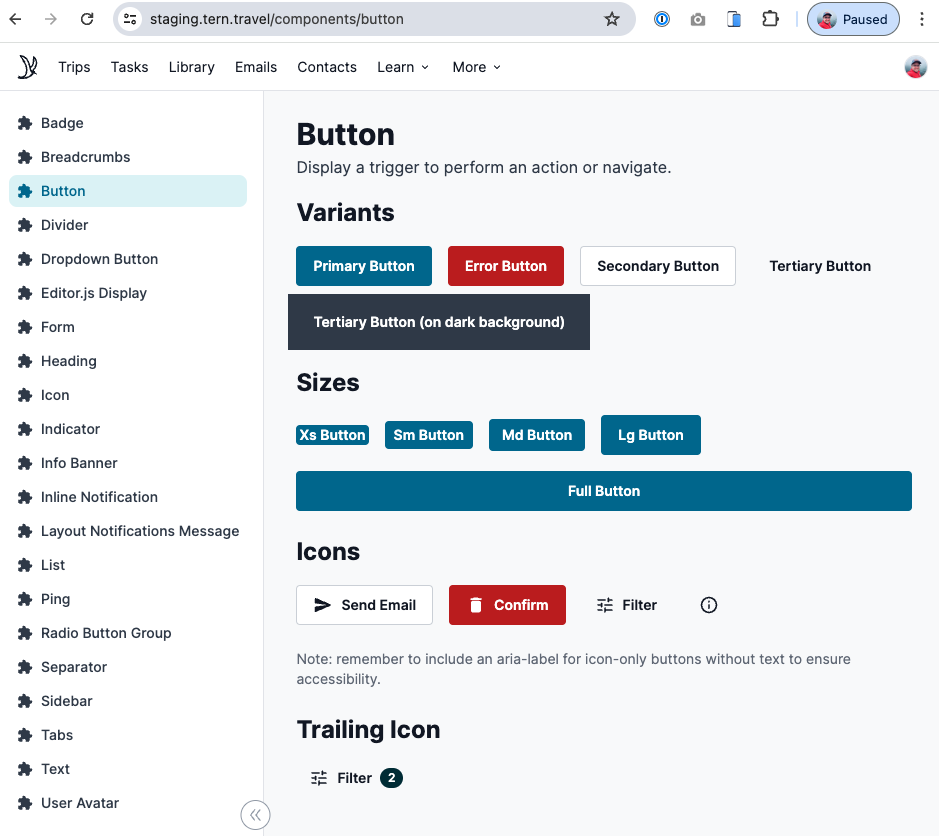Click the camera extension icon
Viewport: 939px width, 836px height.
pos(698,19)
